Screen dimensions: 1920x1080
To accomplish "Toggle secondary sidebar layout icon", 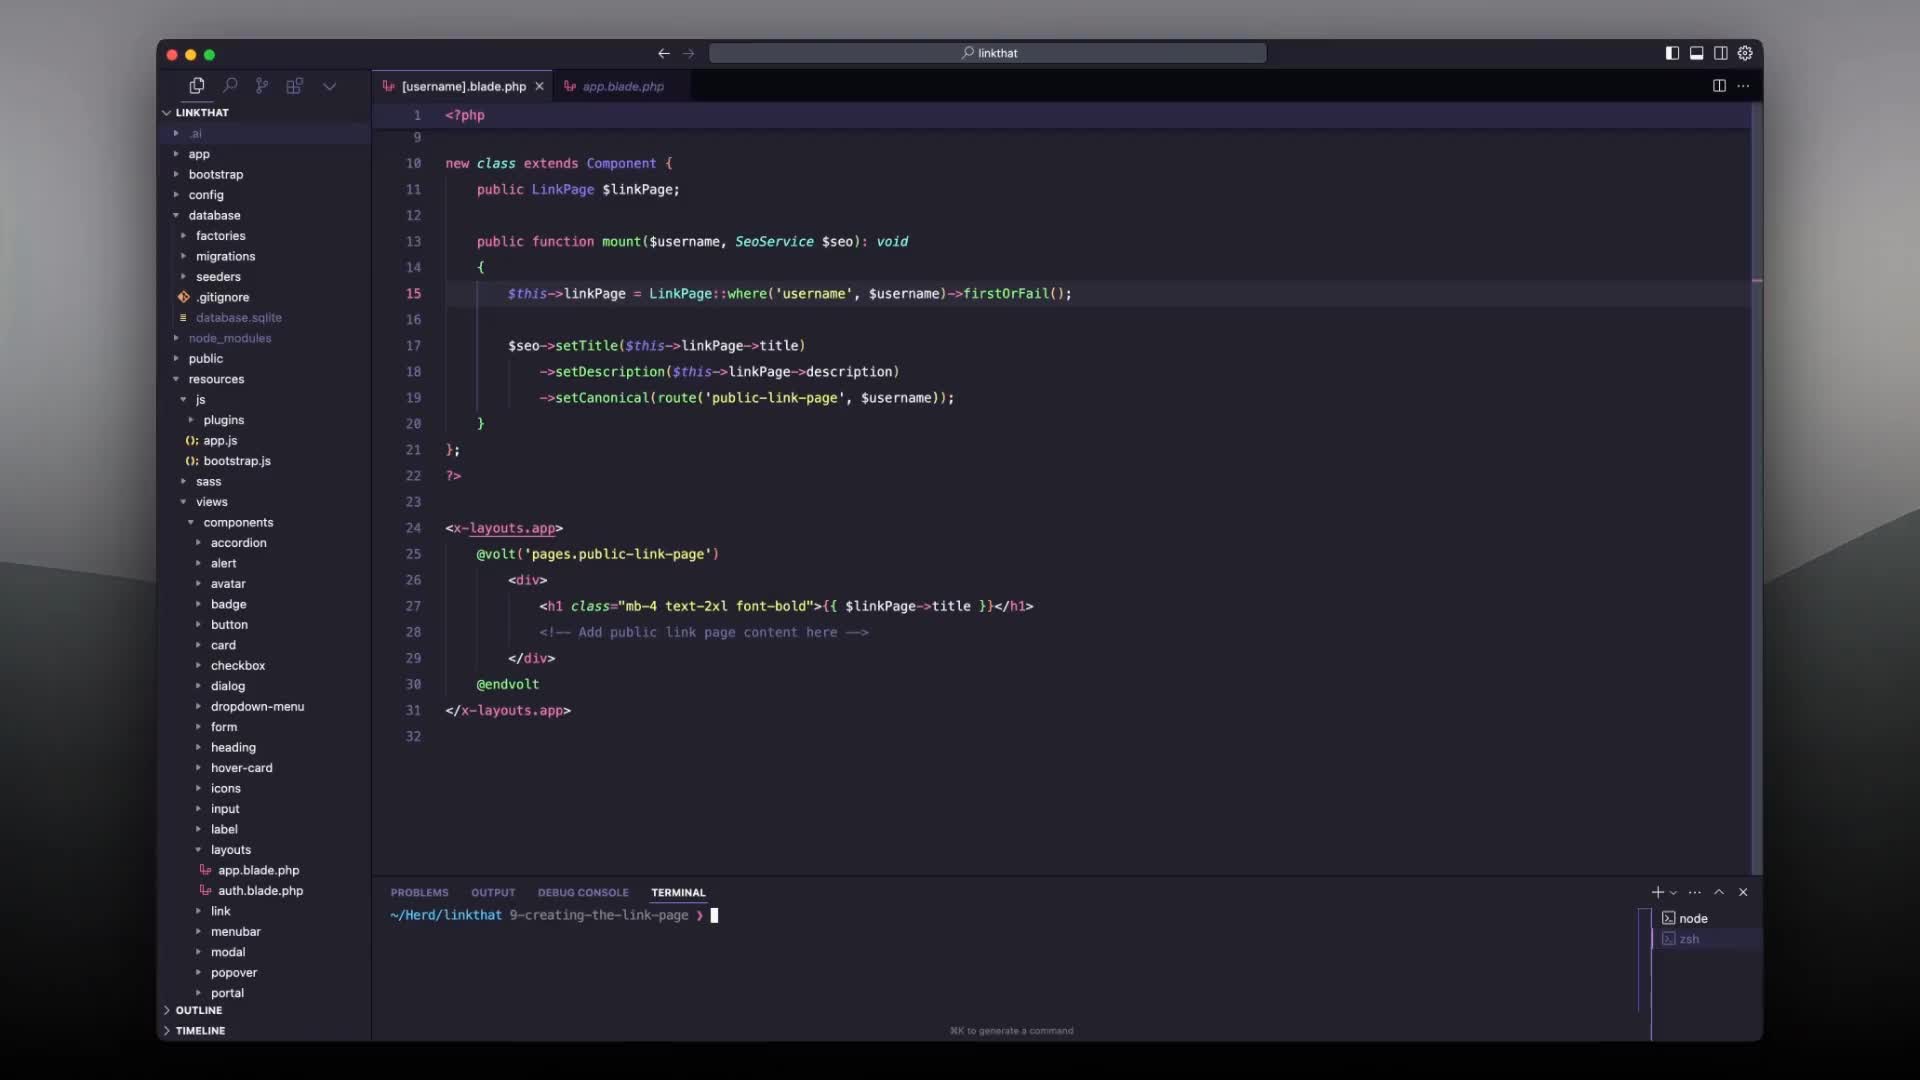I will 1721,53.
